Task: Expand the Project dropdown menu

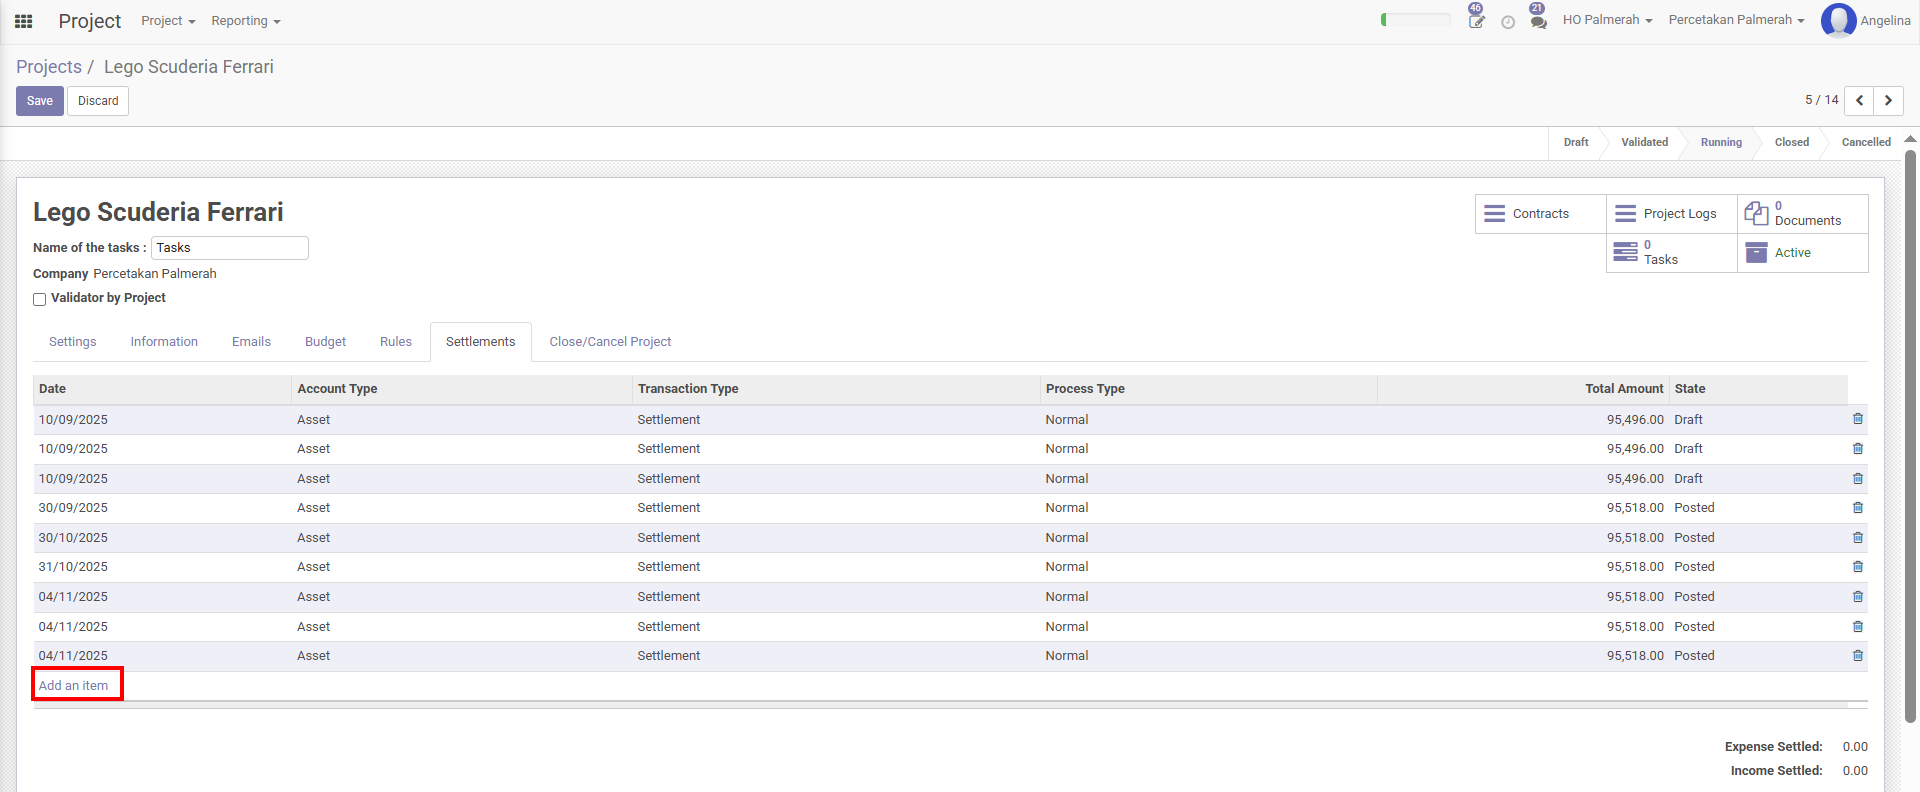Action: click(168, 21)
